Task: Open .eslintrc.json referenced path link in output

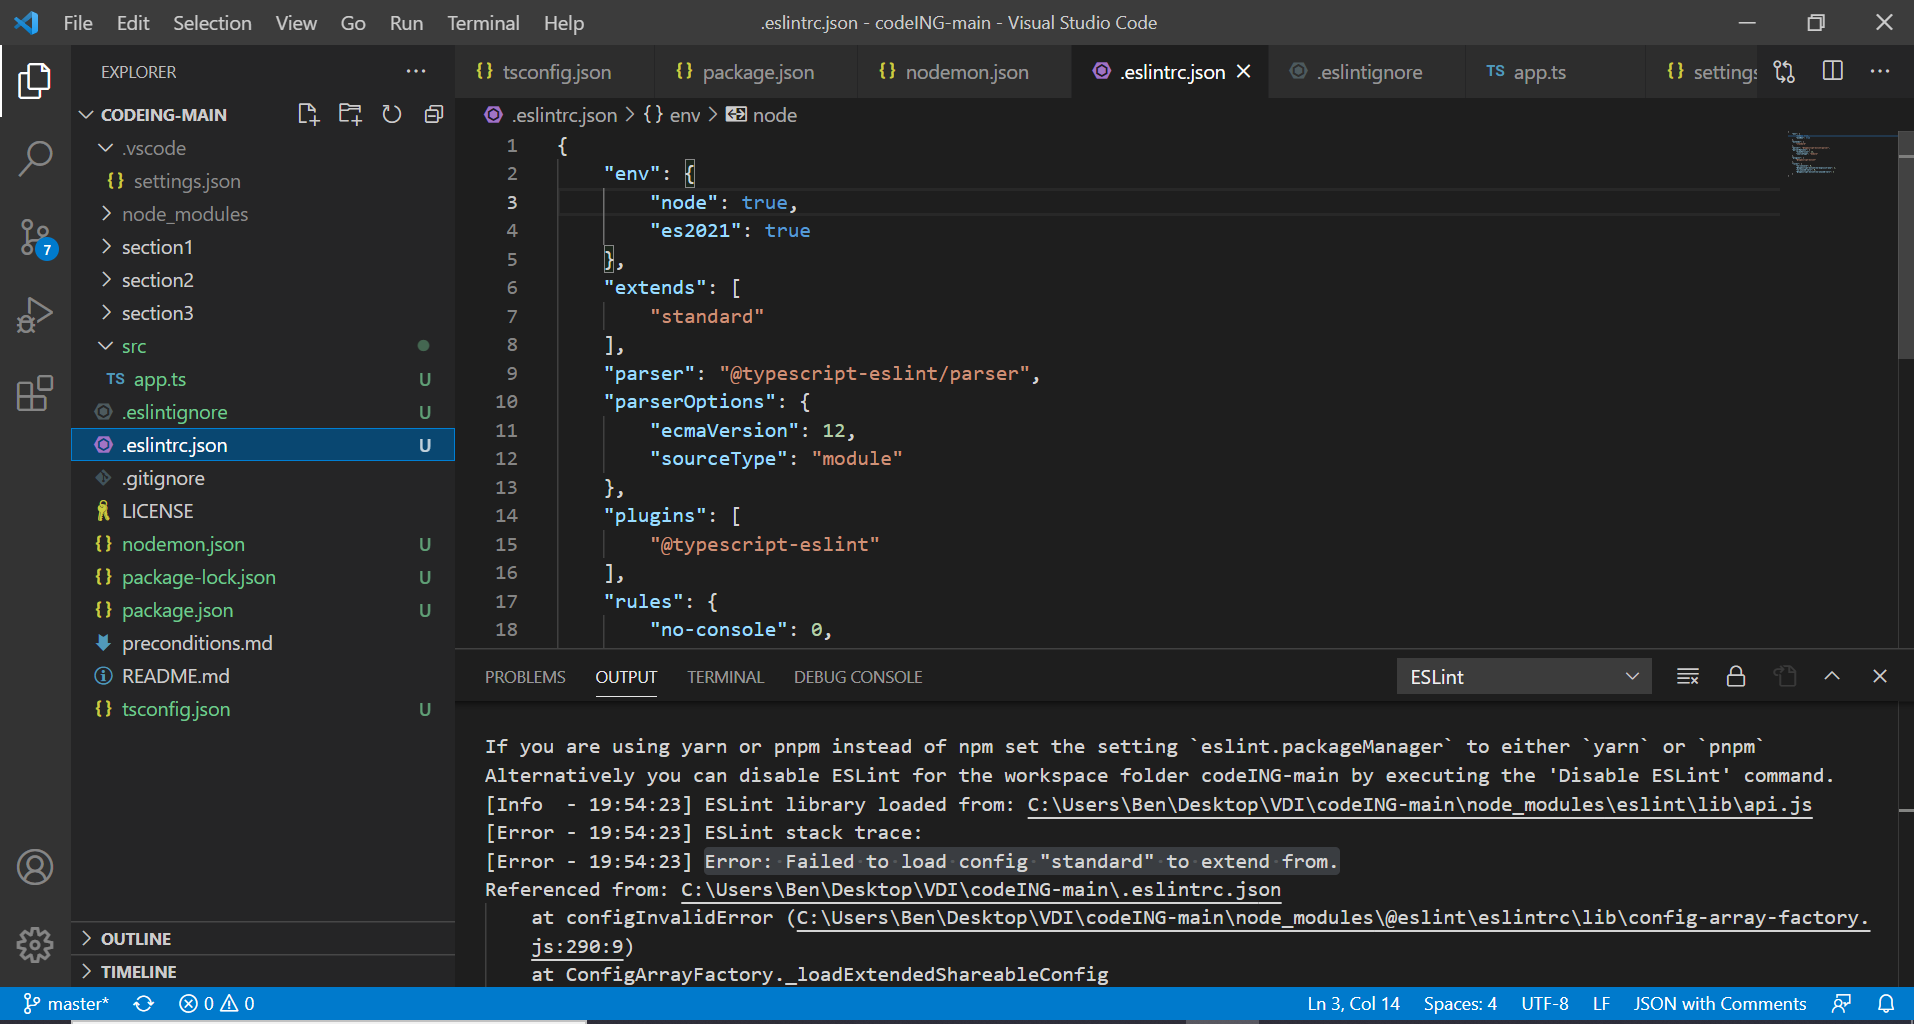Action: click(980, 889)
